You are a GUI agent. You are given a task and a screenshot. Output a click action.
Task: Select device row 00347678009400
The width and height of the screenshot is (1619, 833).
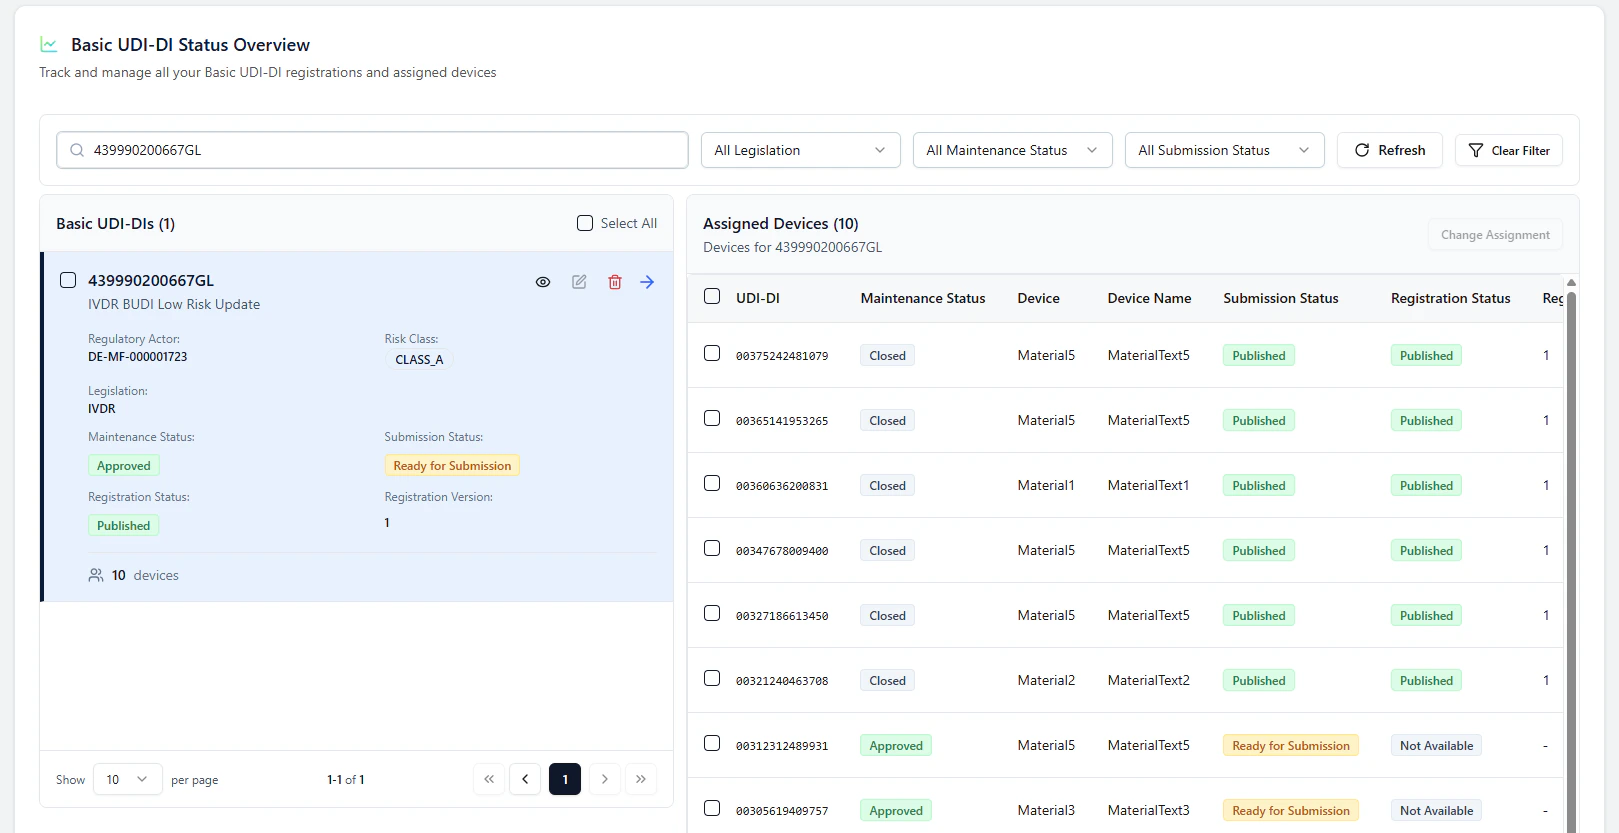(x=712, y=548)
